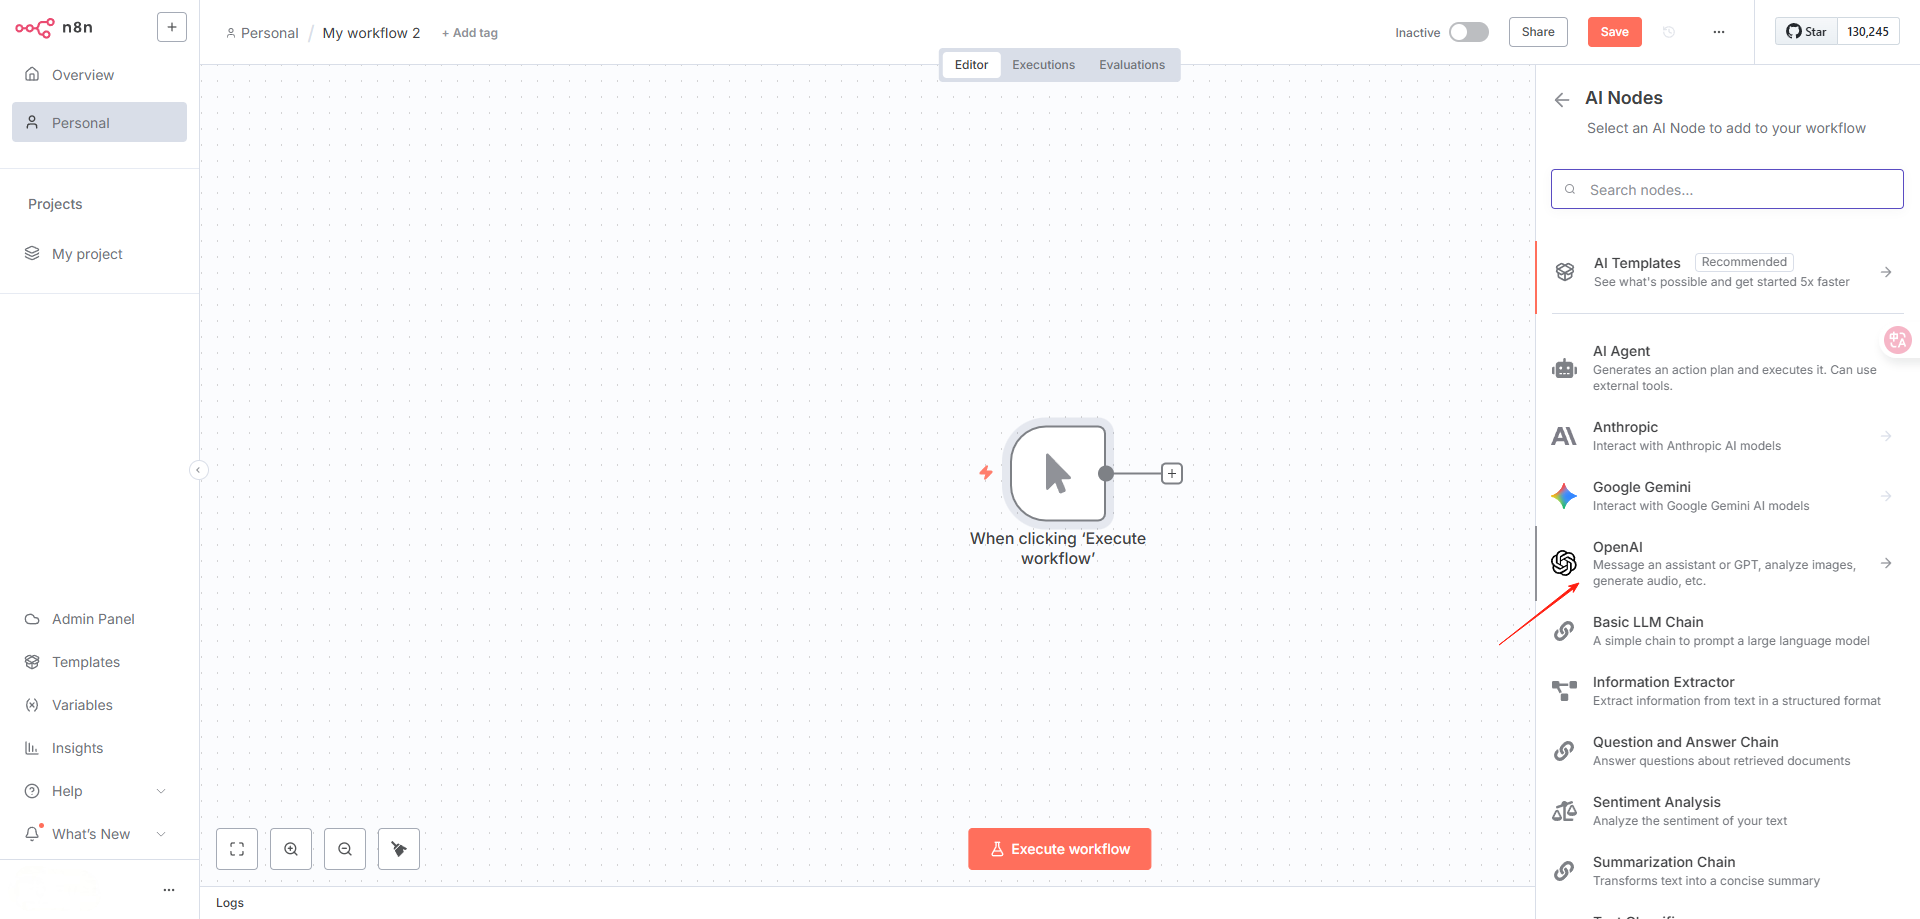Click the AI Agent robot icon

click(x=1564, y=369)
